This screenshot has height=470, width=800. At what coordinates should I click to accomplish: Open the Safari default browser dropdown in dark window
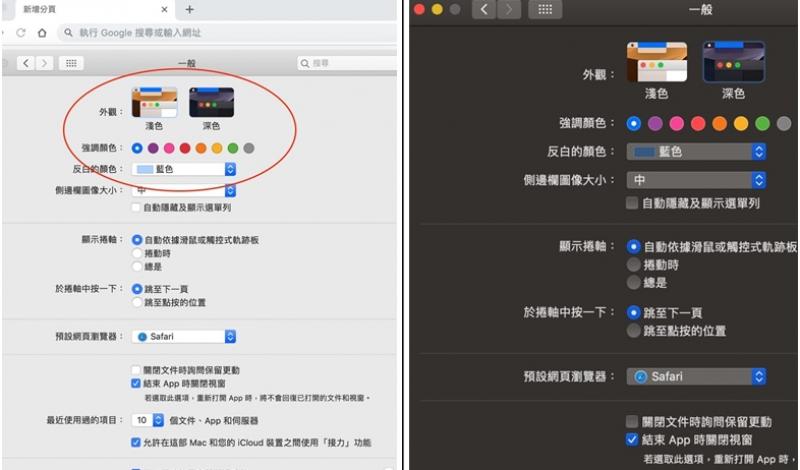[696, 376]
